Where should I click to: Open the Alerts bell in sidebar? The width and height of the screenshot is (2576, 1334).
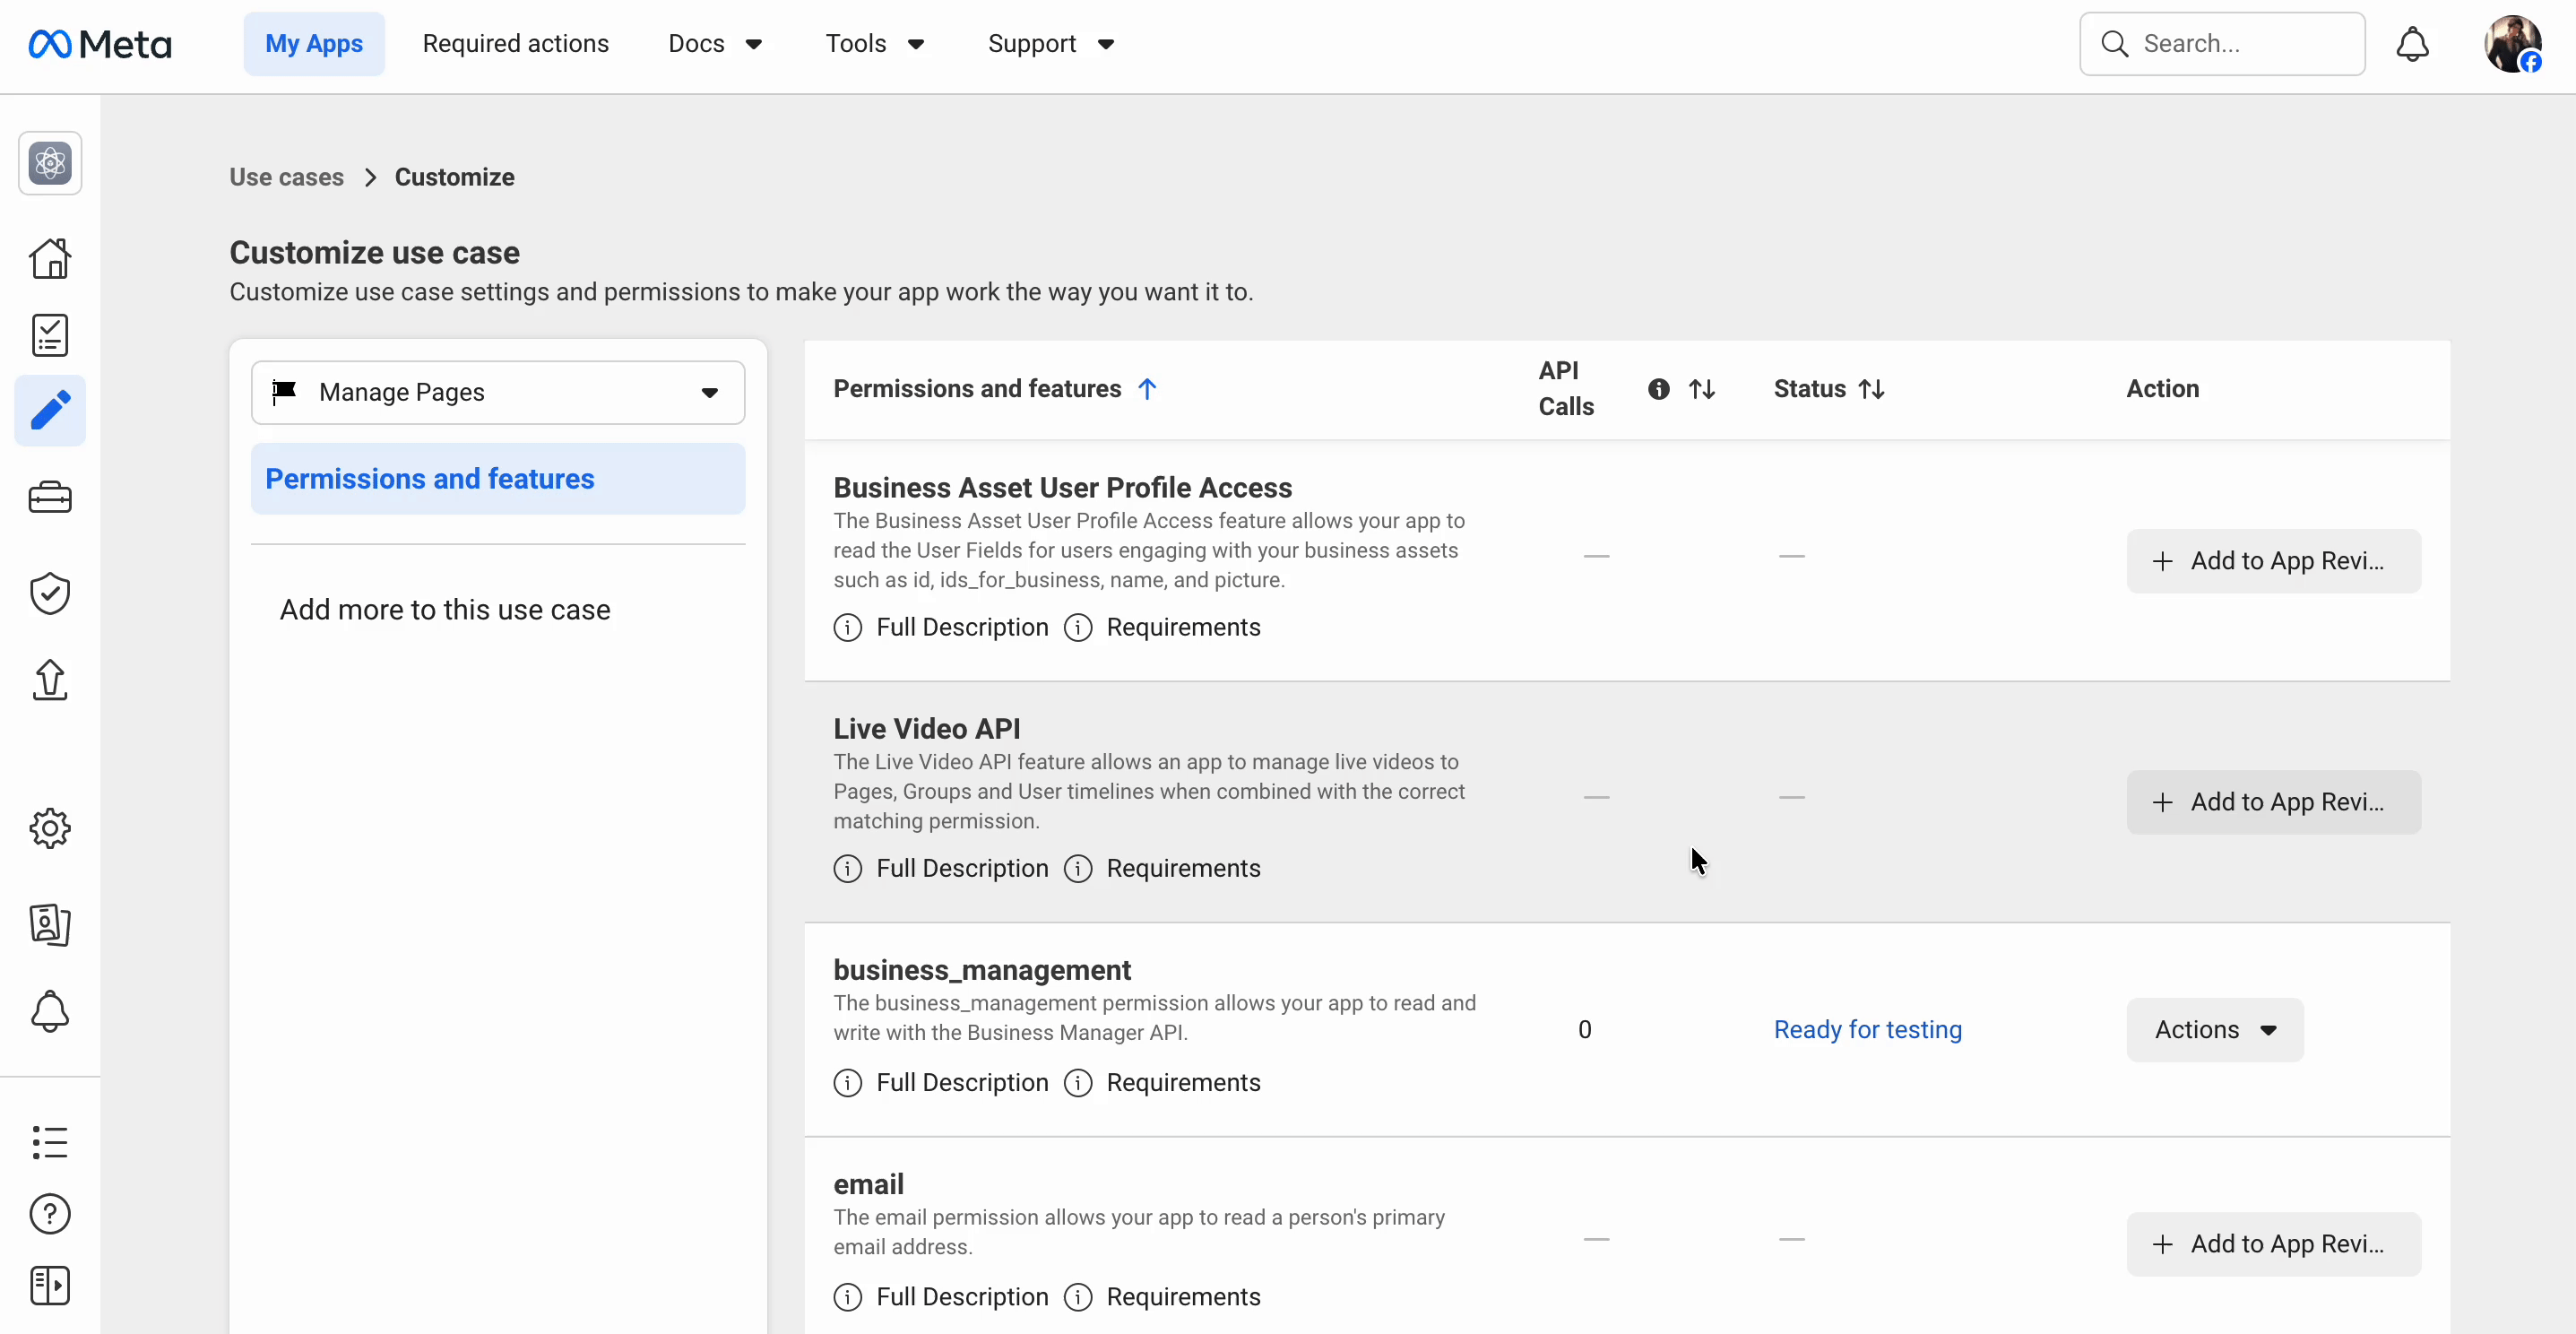coord(50,1011)
